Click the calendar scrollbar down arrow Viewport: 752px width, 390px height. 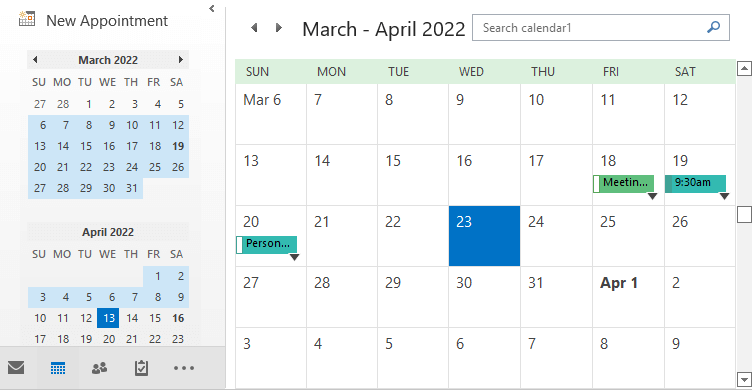[x=744, y=379]
